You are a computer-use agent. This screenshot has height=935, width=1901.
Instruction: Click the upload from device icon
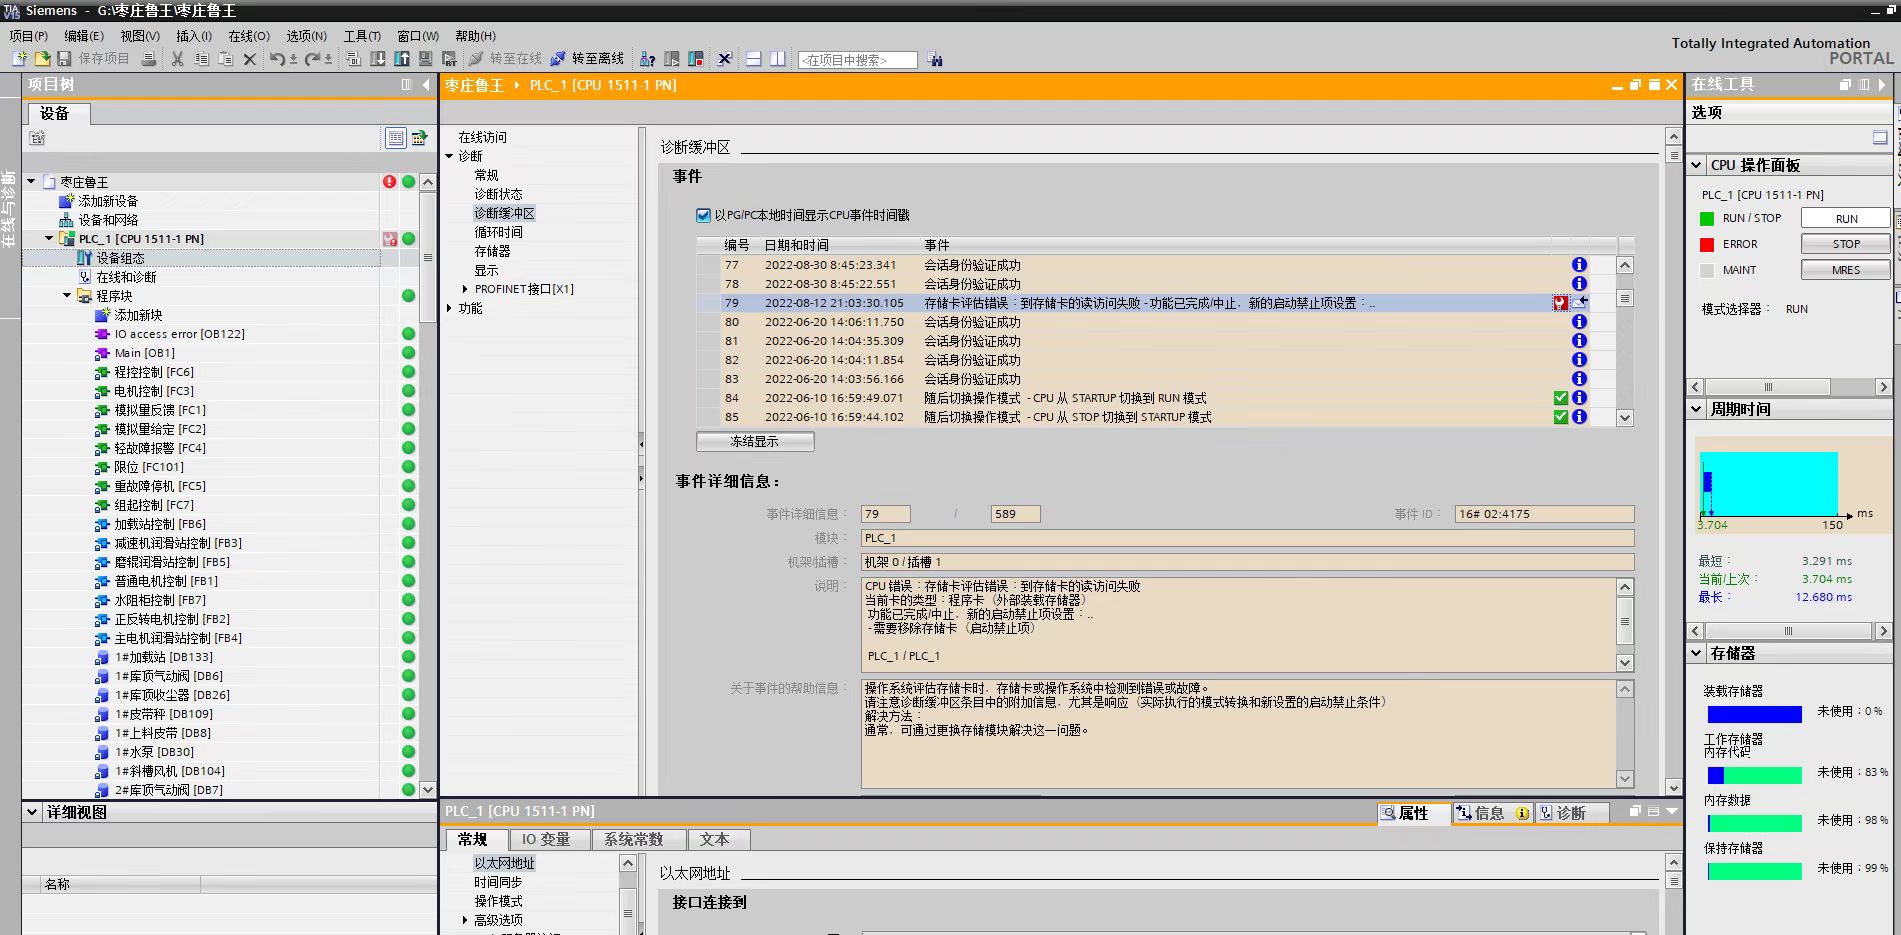pyautogui.click(x=401, y=59)
